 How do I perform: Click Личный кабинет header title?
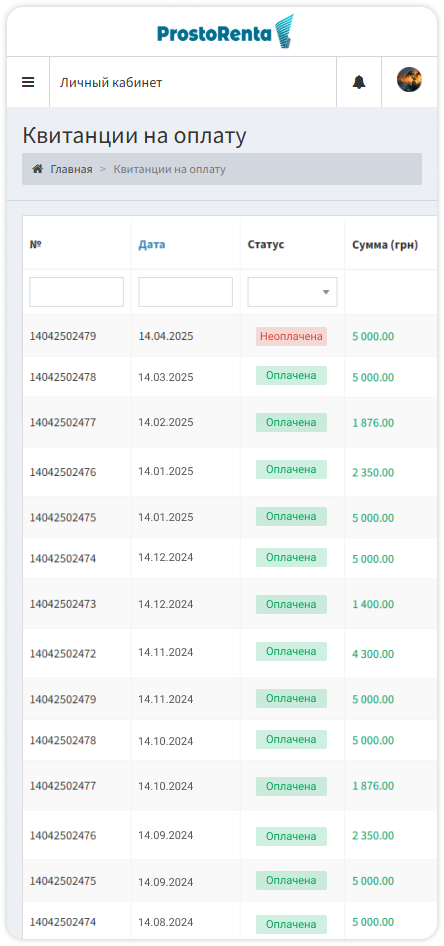[x=111, y=83]
